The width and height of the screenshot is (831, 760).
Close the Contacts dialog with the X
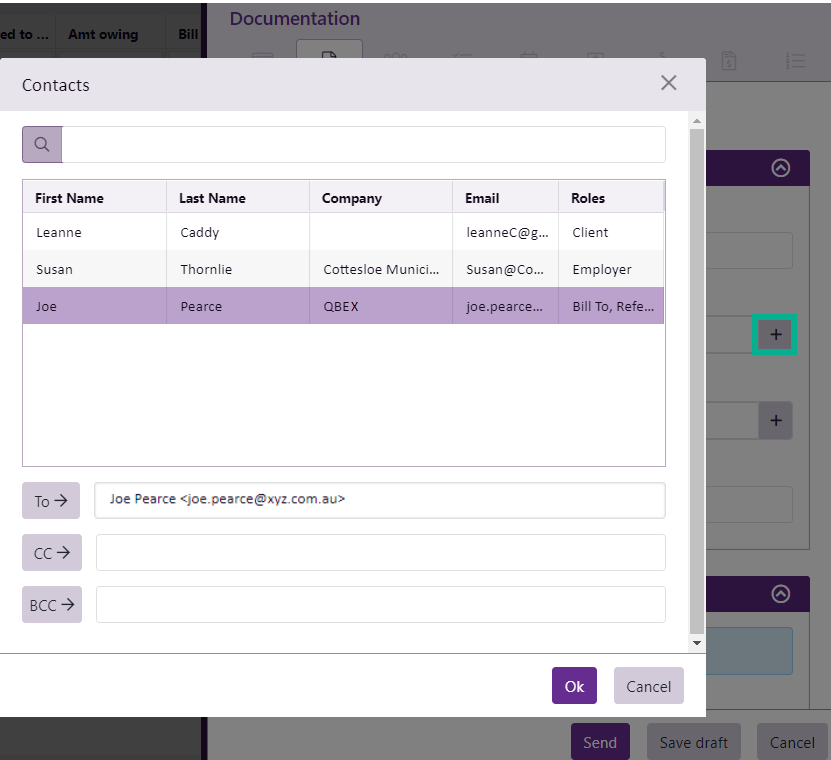[669, 83]
